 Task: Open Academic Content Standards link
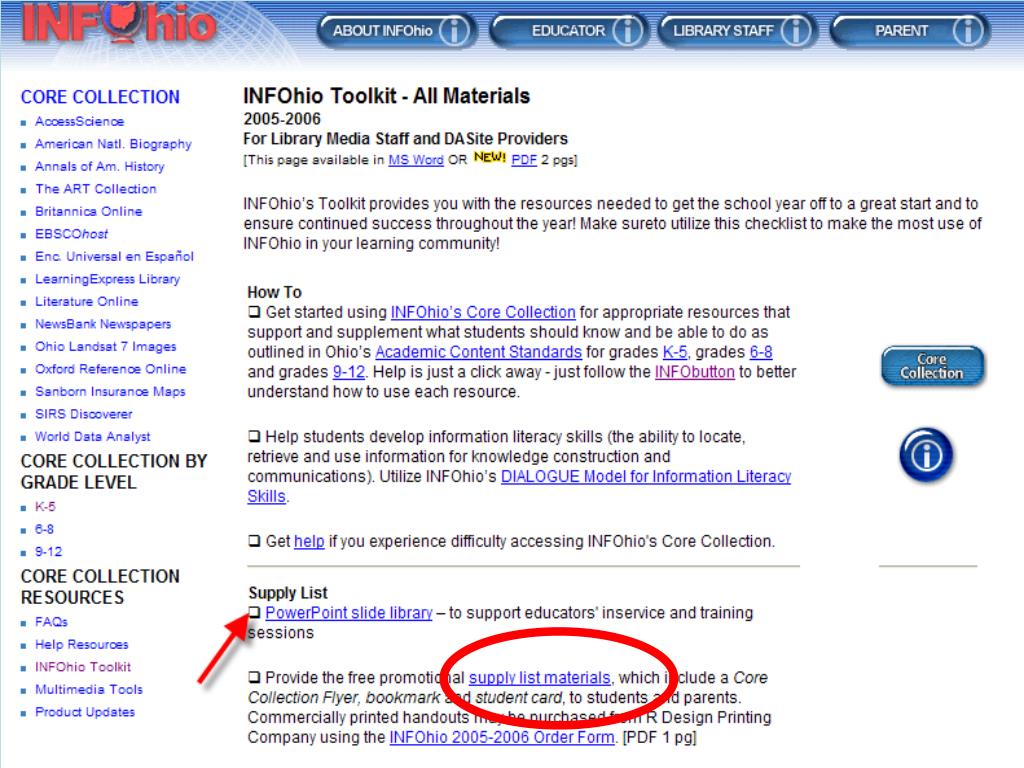(478, 352)
